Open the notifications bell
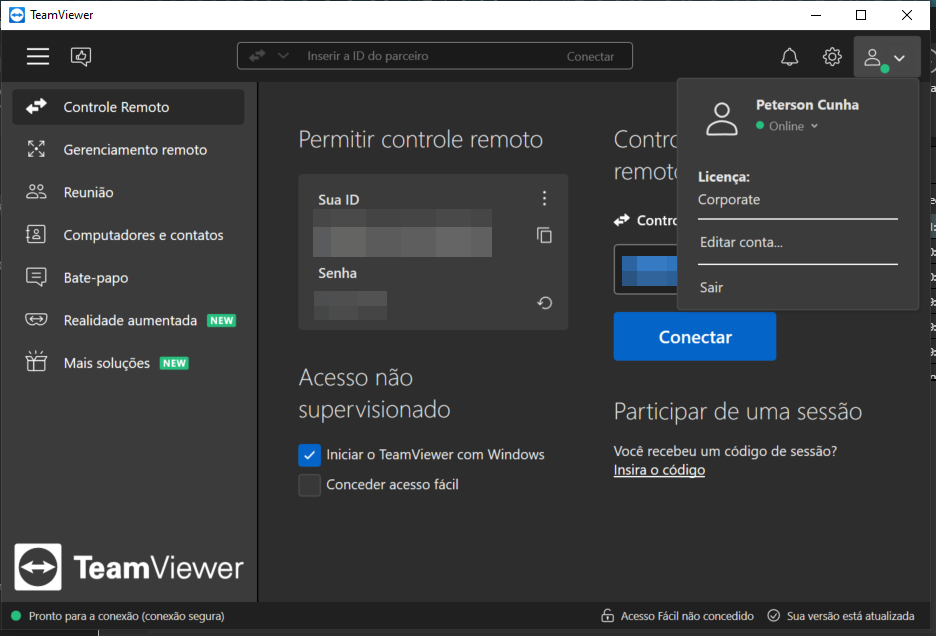 click(789, 57)
